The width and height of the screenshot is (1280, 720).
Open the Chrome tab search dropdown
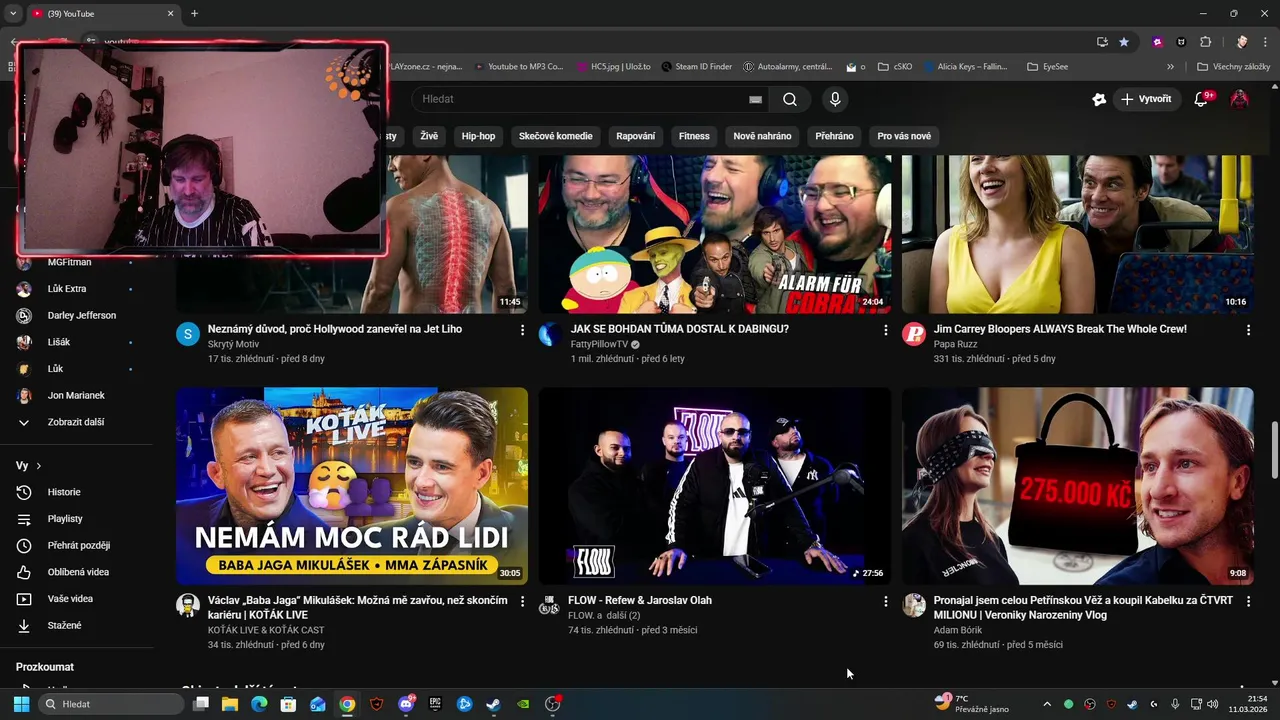click(13, 13)
